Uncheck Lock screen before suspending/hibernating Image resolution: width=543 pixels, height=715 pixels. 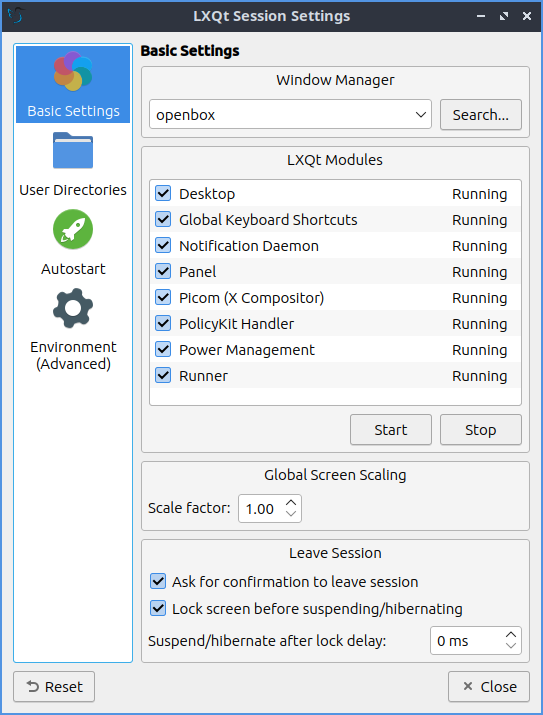coord(158,608)
